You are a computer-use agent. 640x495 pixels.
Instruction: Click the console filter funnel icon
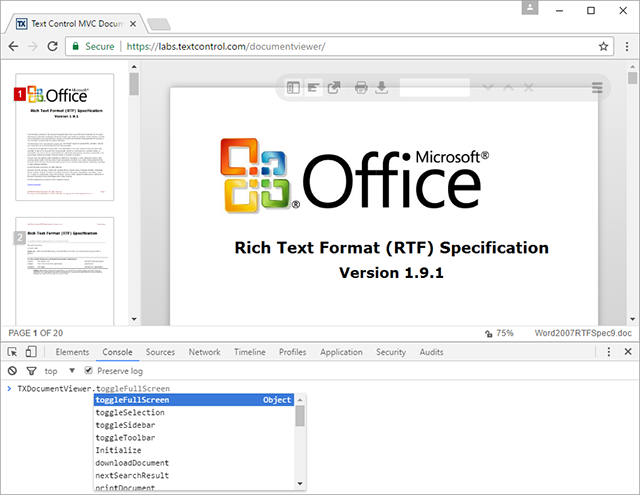31,371
